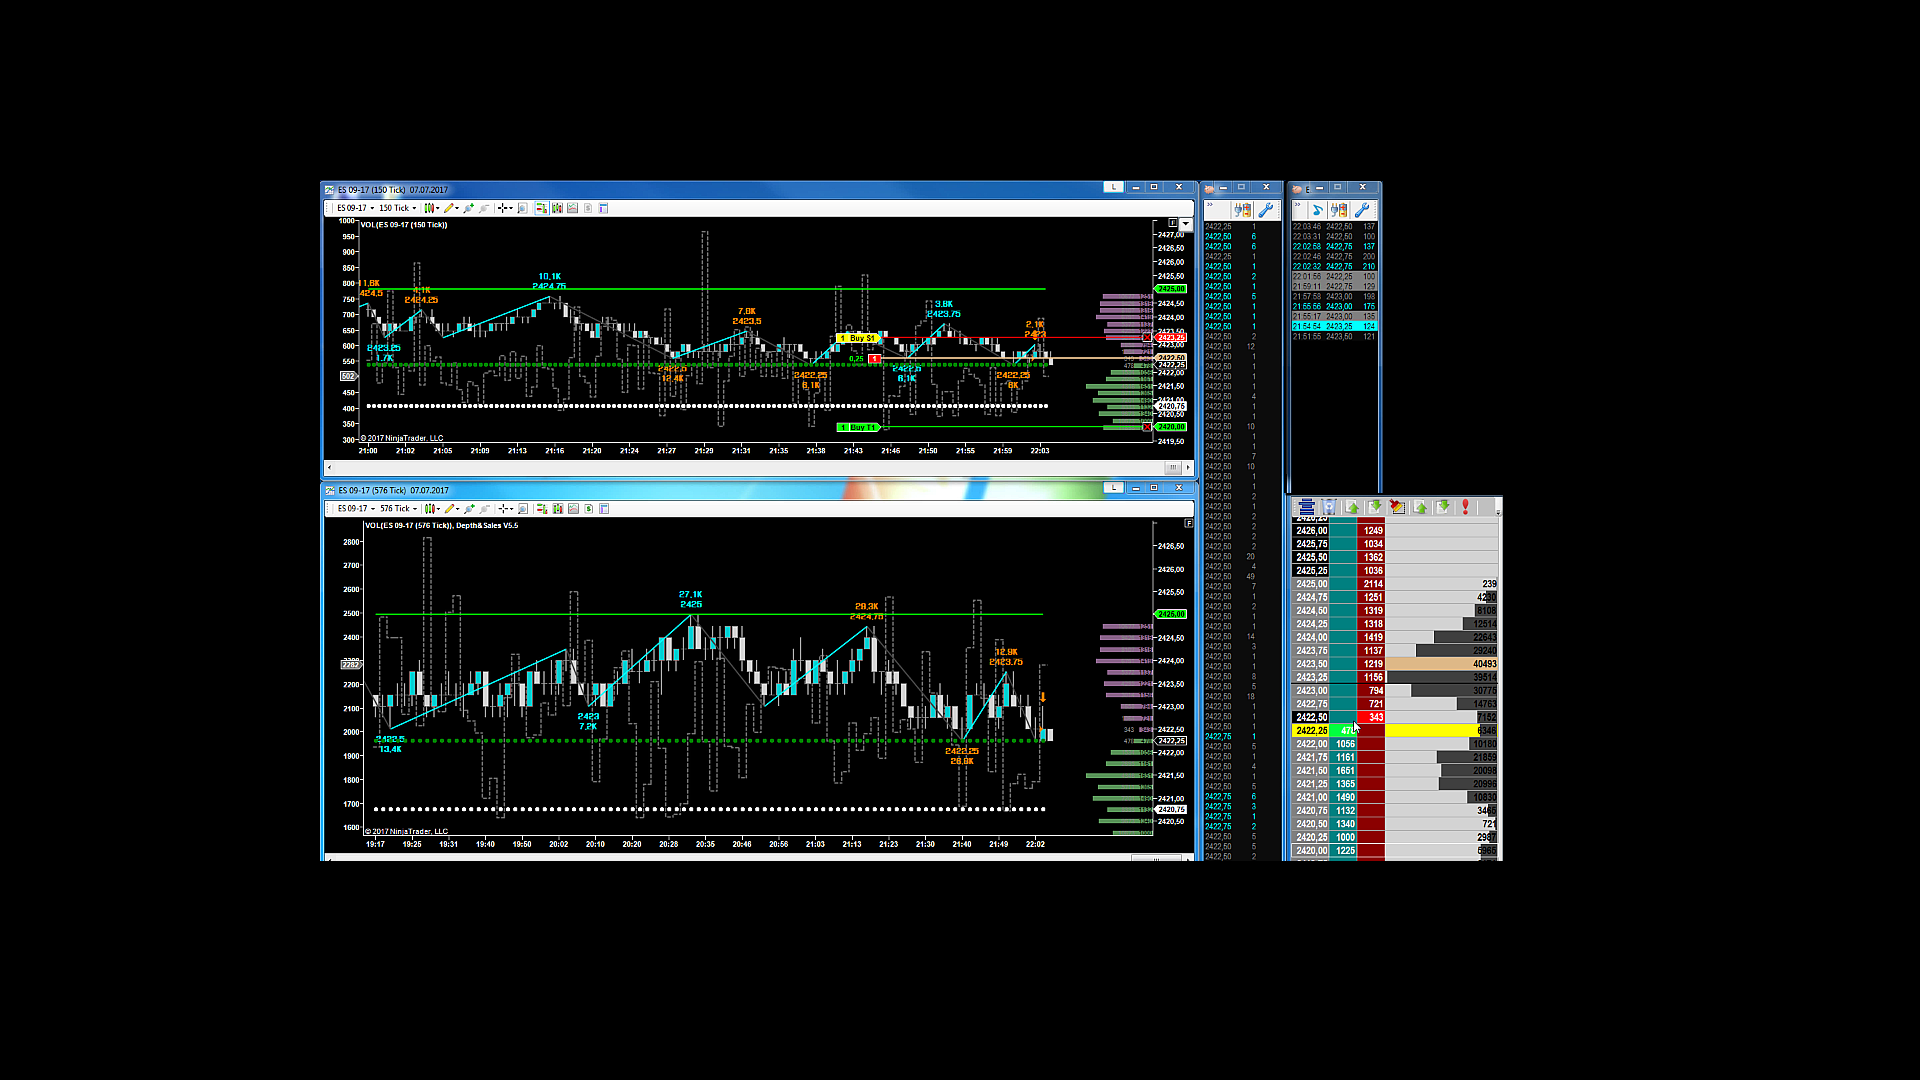Viewport: 1920px width, 1080px height.
Task: Open wrench properties in Time & Sales window
Action: tap(1362, 210)
